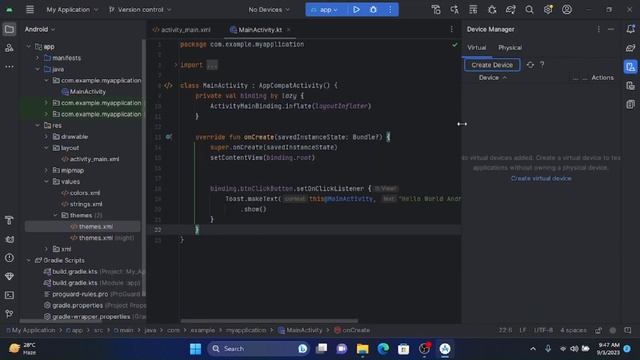Screen dimensions: 640x360
Task: Open more run actions menu
Action: tap(390, 9)
